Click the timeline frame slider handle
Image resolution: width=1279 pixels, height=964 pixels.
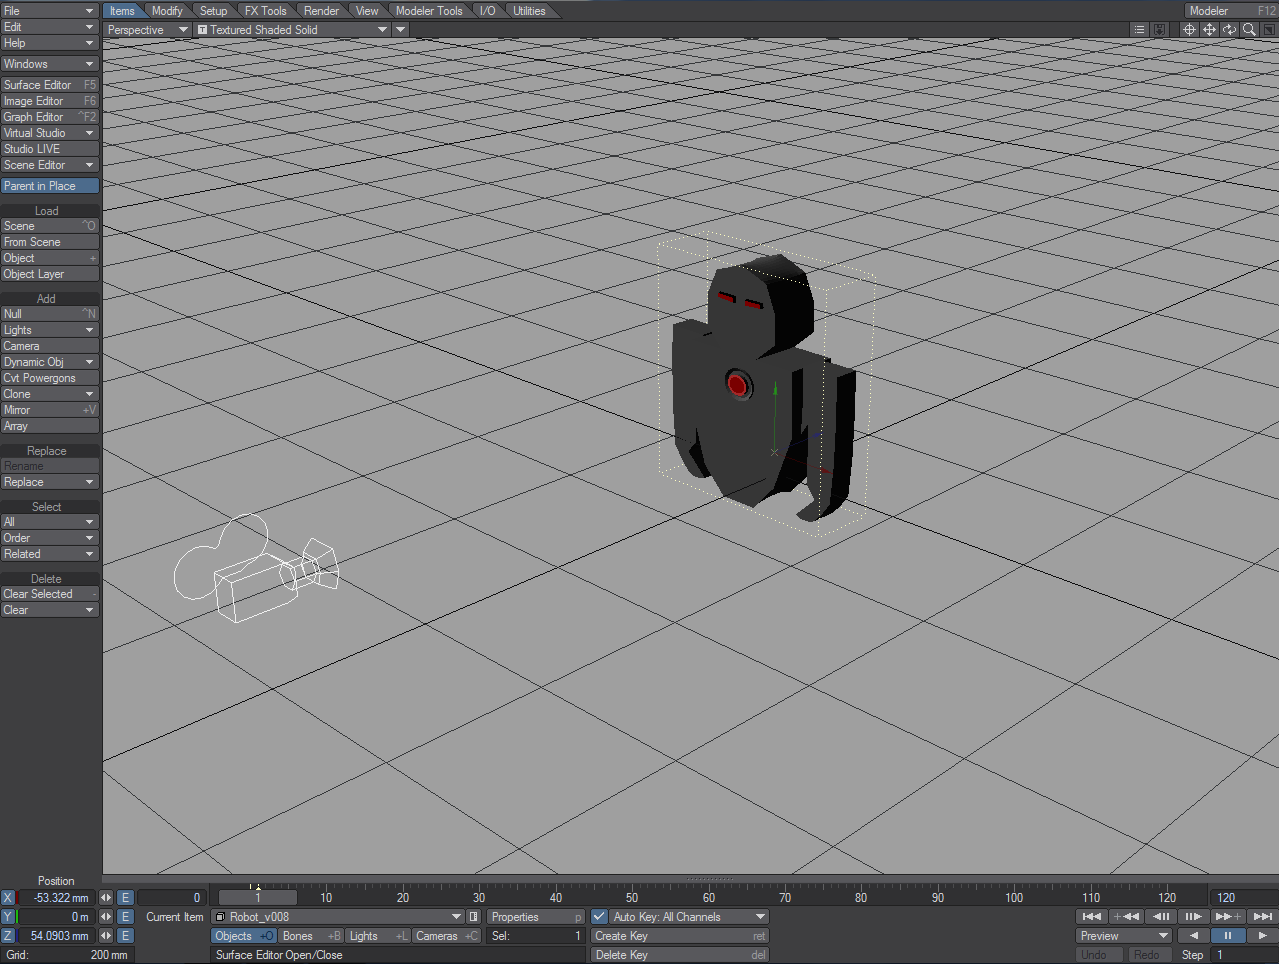tap(257, 898)
